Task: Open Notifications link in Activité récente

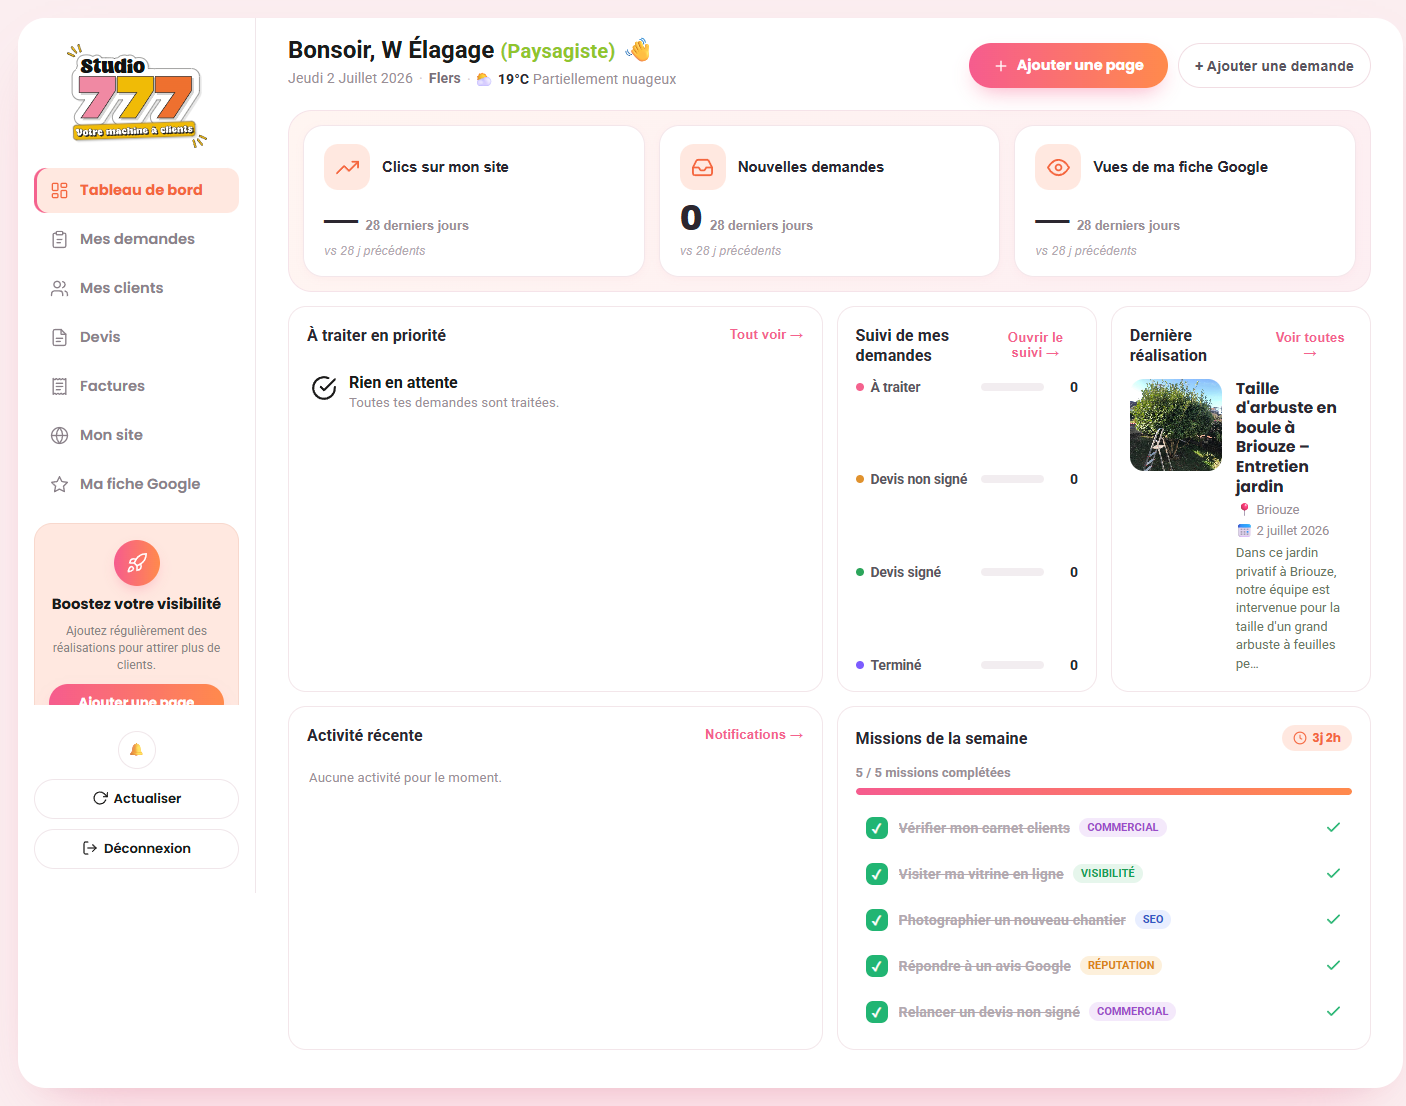Action: [754, 735]
